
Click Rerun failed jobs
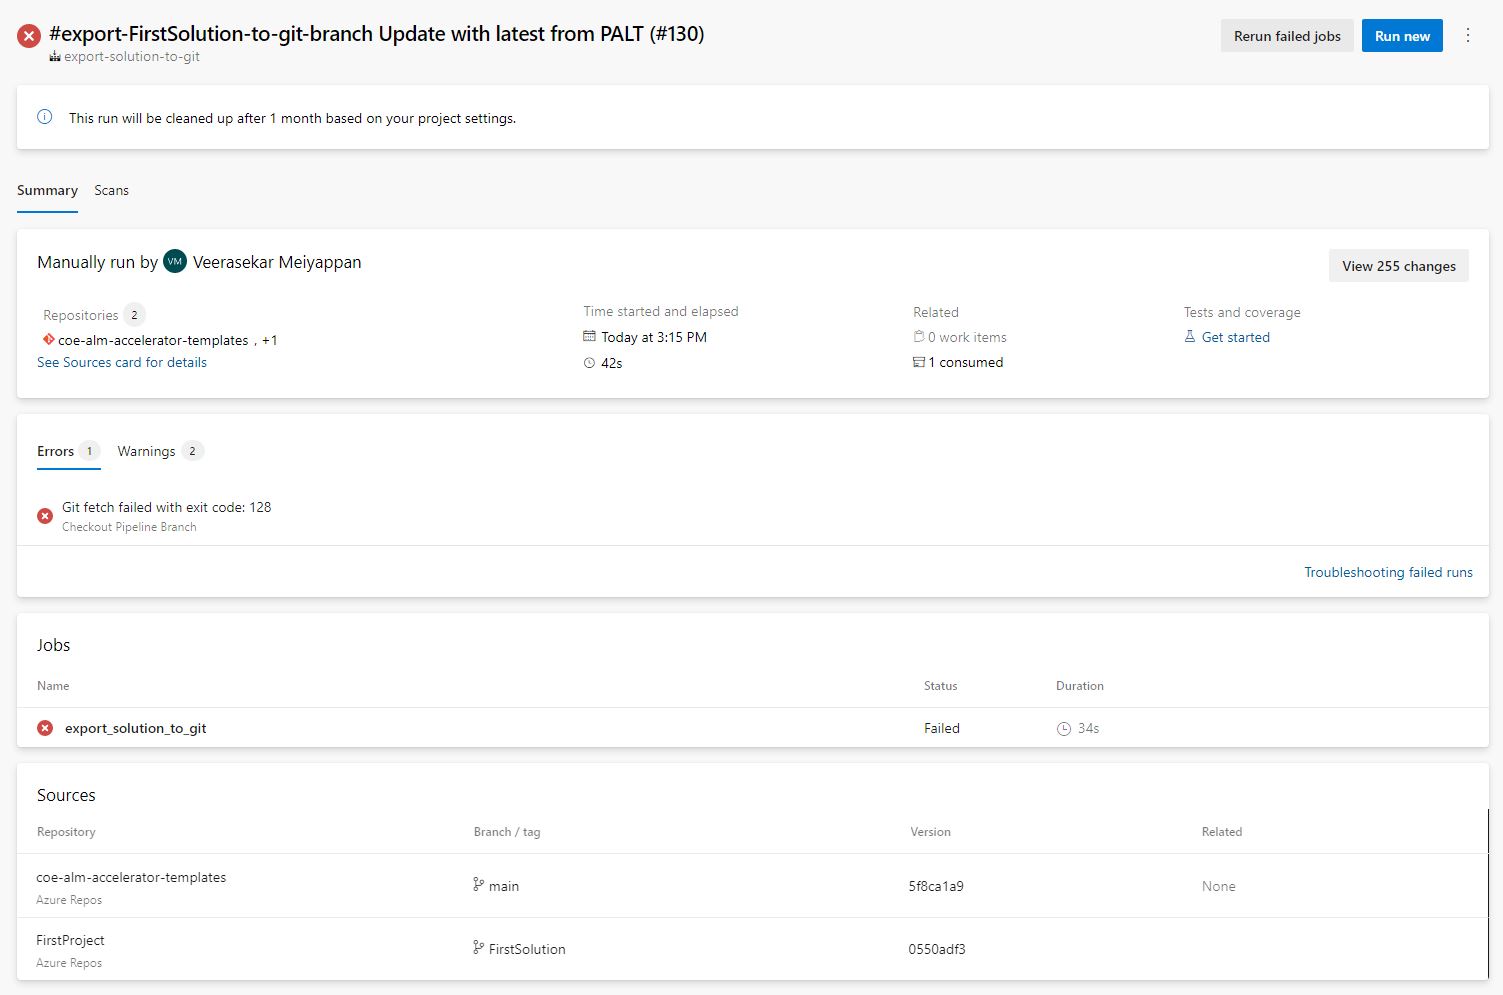1287,35
